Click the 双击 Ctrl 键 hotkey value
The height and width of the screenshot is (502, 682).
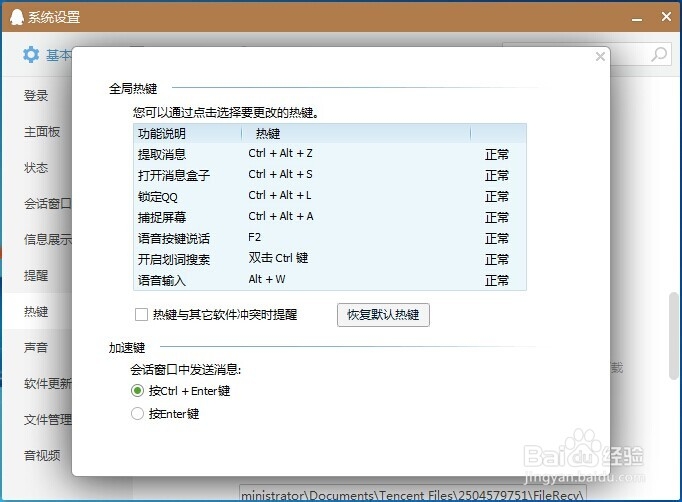coord(278,258)
